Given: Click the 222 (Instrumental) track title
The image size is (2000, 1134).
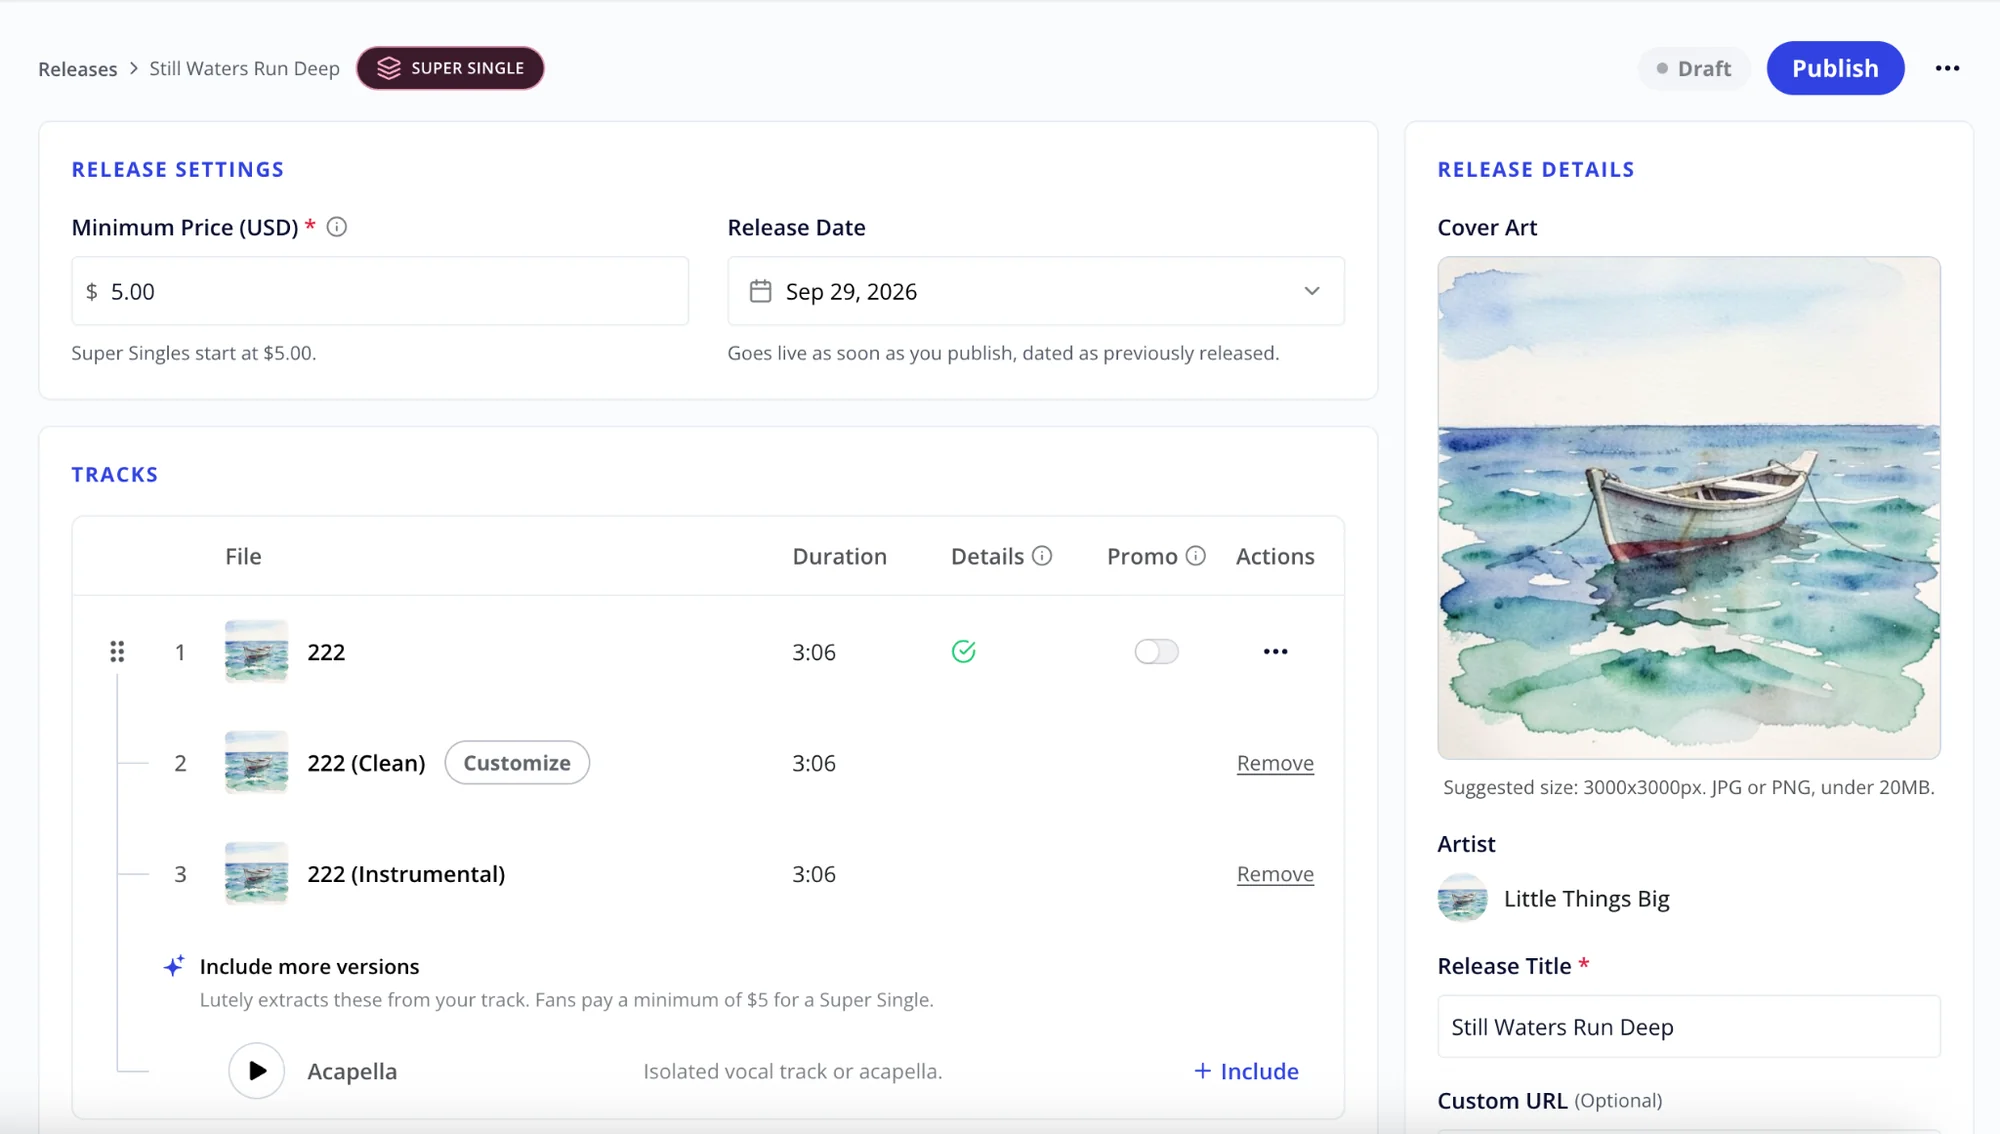Looking at the screenshot, I should pos(406,874).
